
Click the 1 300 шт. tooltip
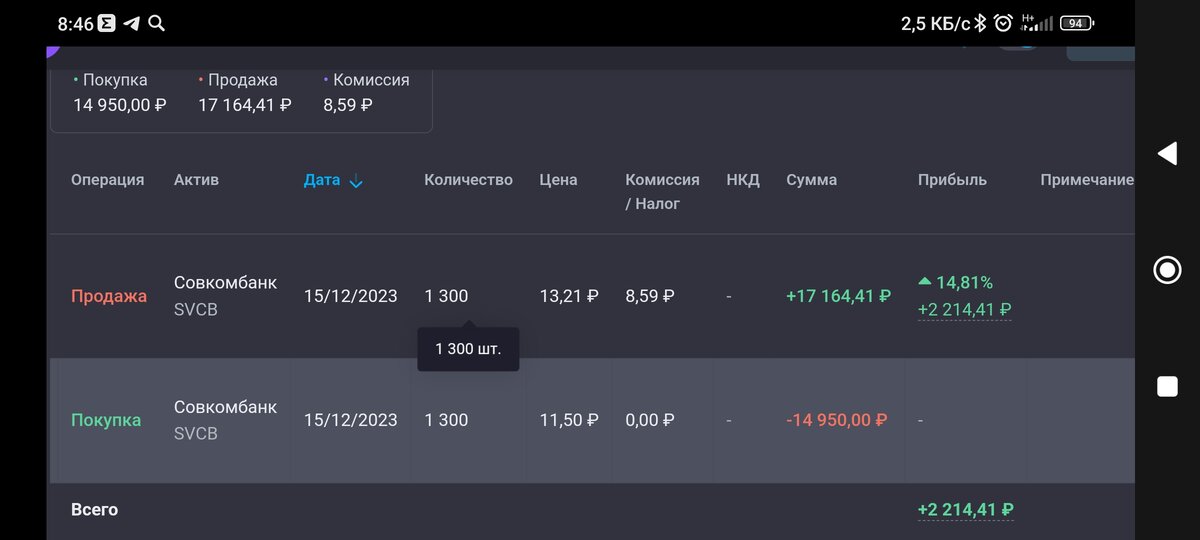pos(468,350)
